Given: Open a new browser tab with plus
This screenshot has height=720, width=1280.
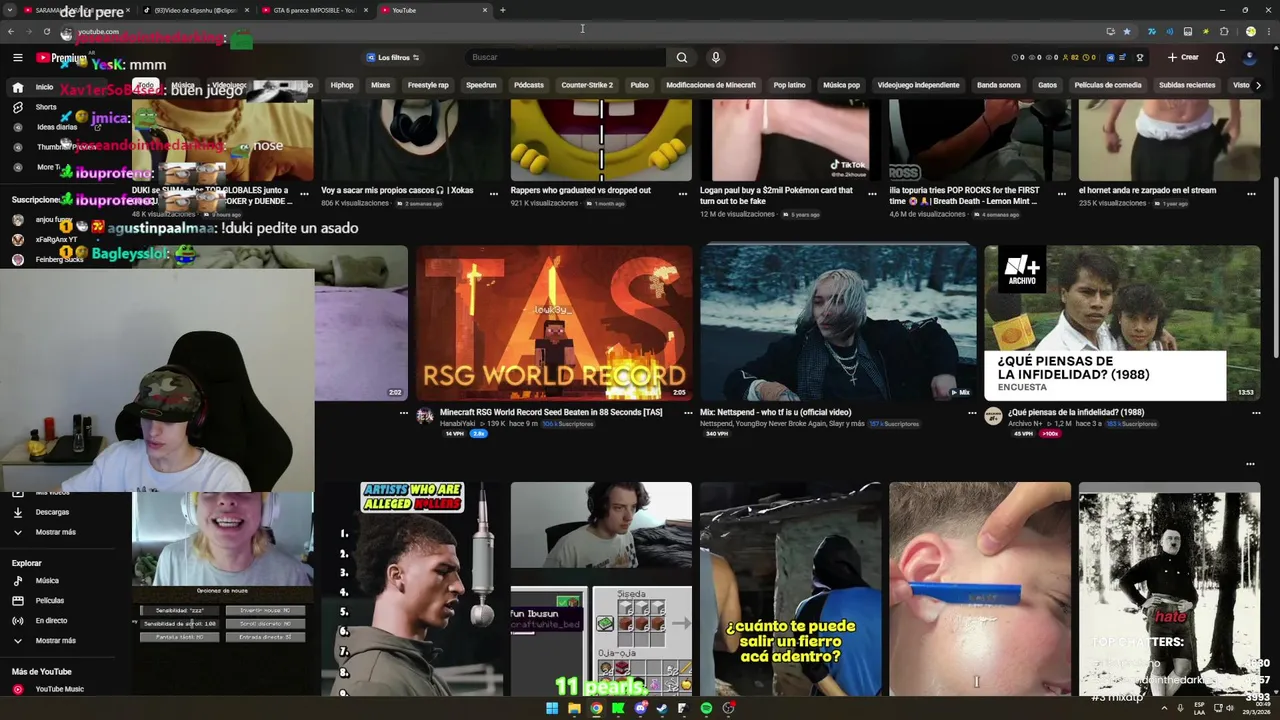Looking at the screenshot, I should (502, 10).
